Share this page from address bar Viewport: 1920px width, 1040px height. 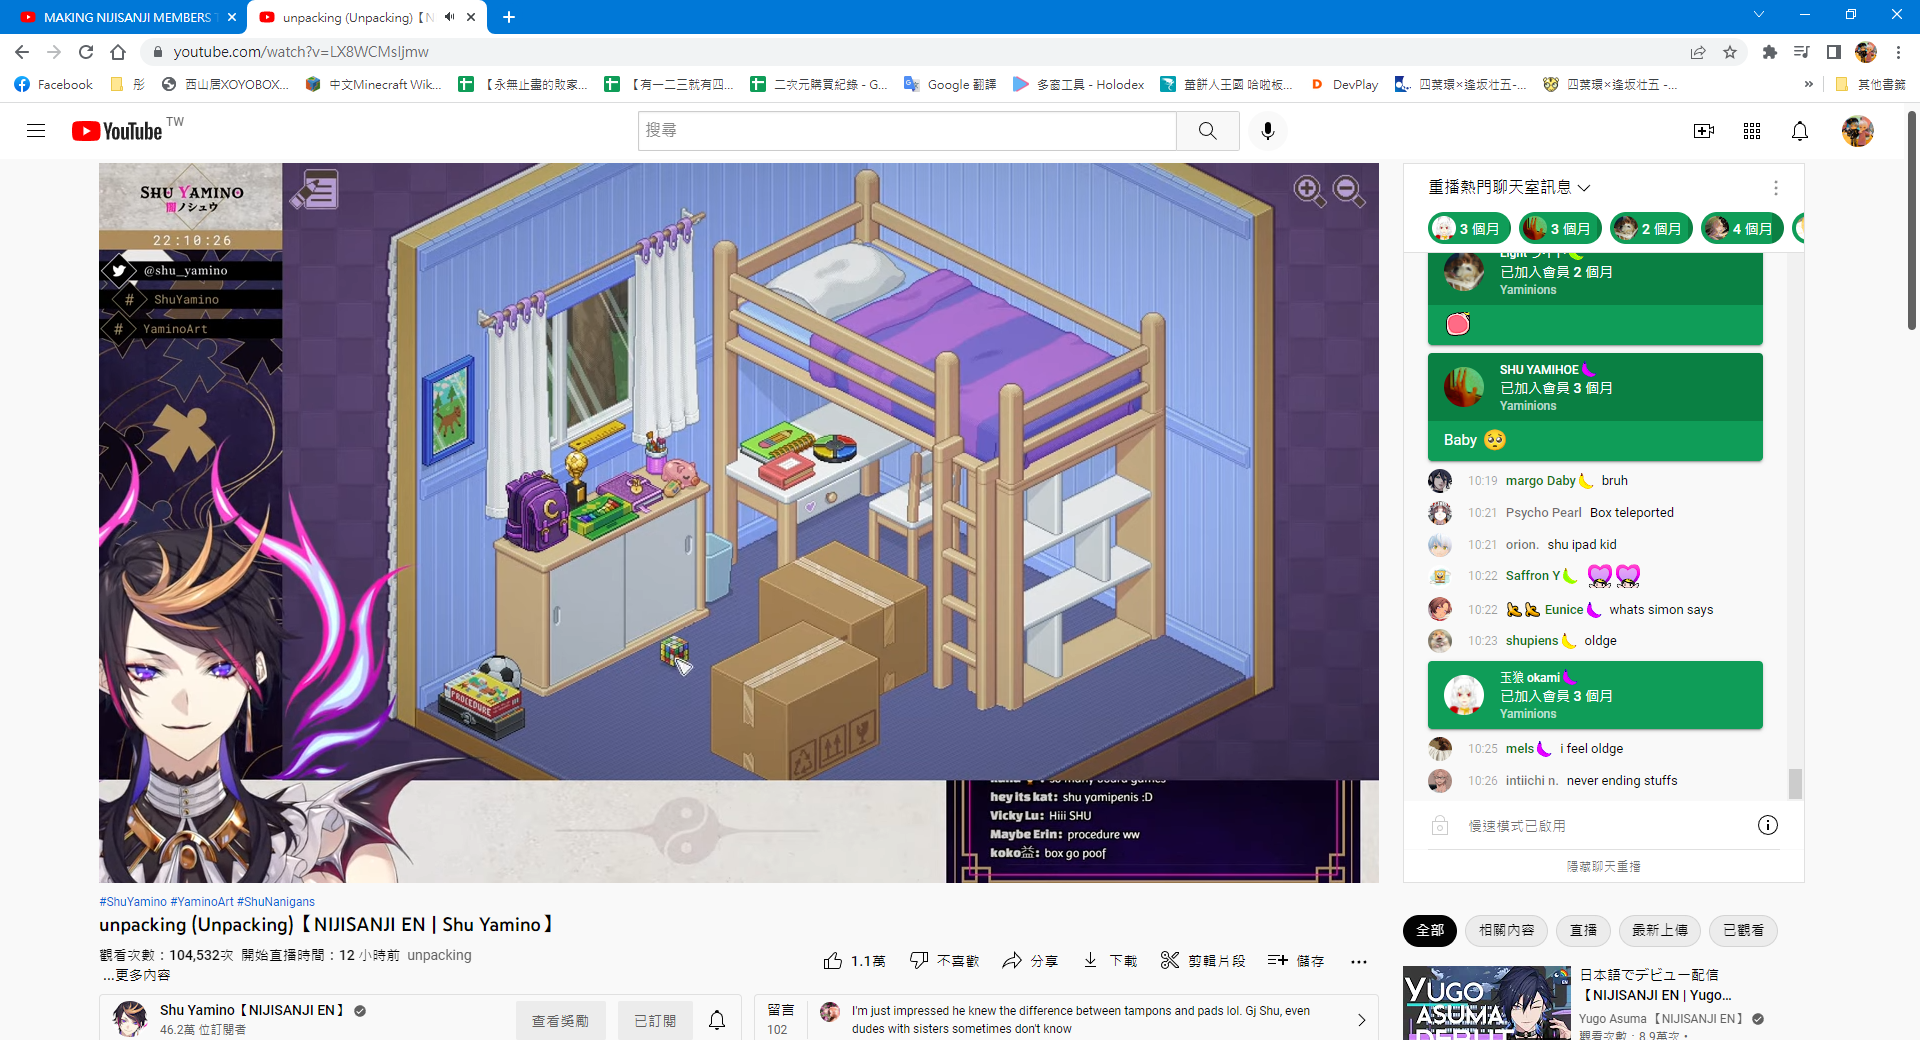[1698, 52]
